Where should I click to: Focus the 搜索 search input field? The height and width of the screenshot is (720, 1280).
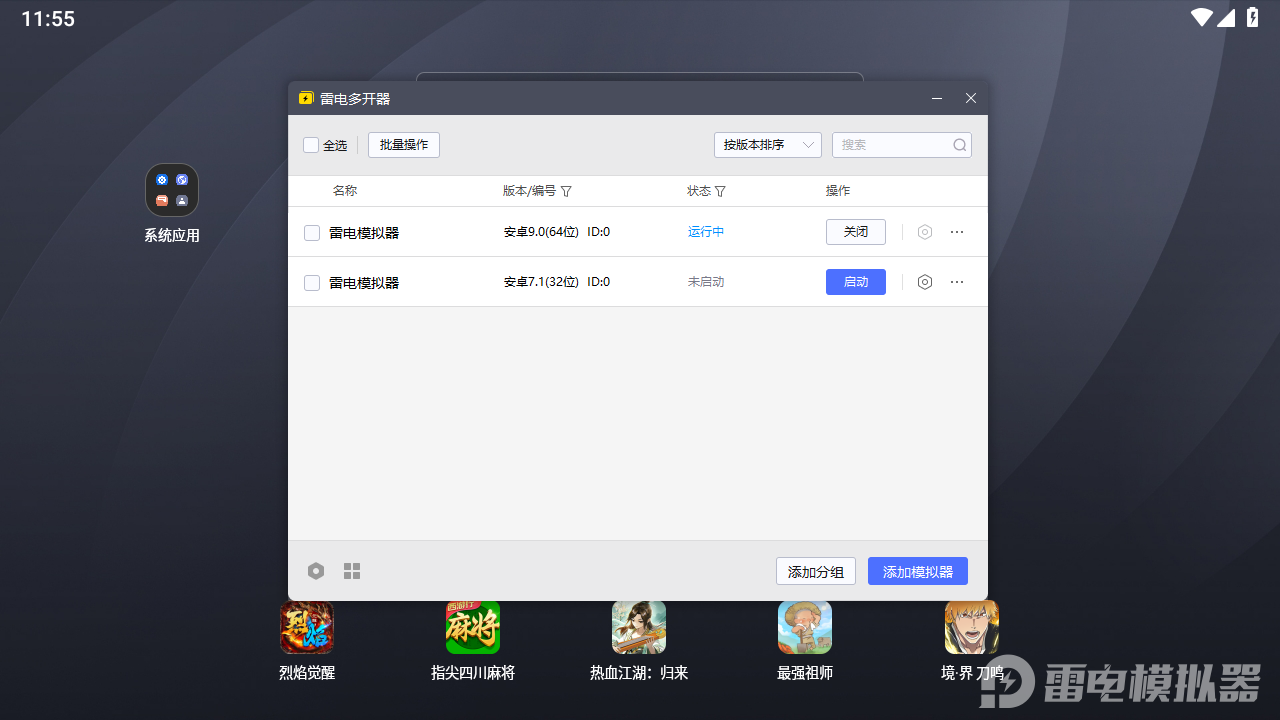[902, 145]
